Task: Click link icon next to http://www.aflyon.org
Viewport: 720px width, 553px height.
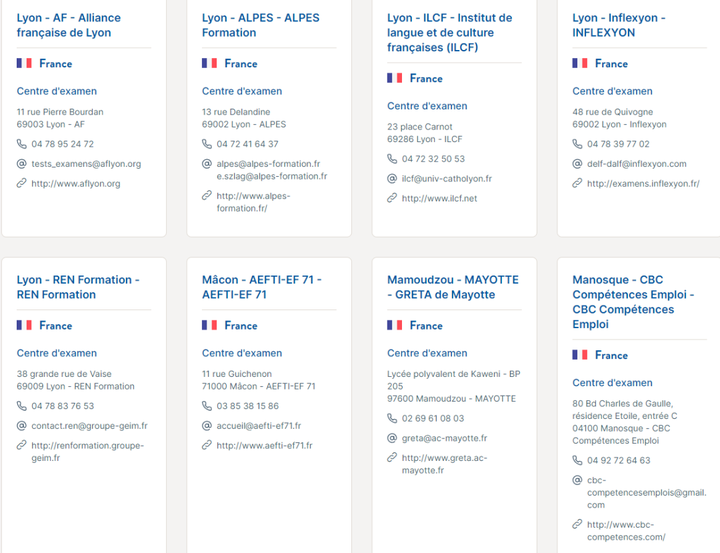Action: pos(22,184)
